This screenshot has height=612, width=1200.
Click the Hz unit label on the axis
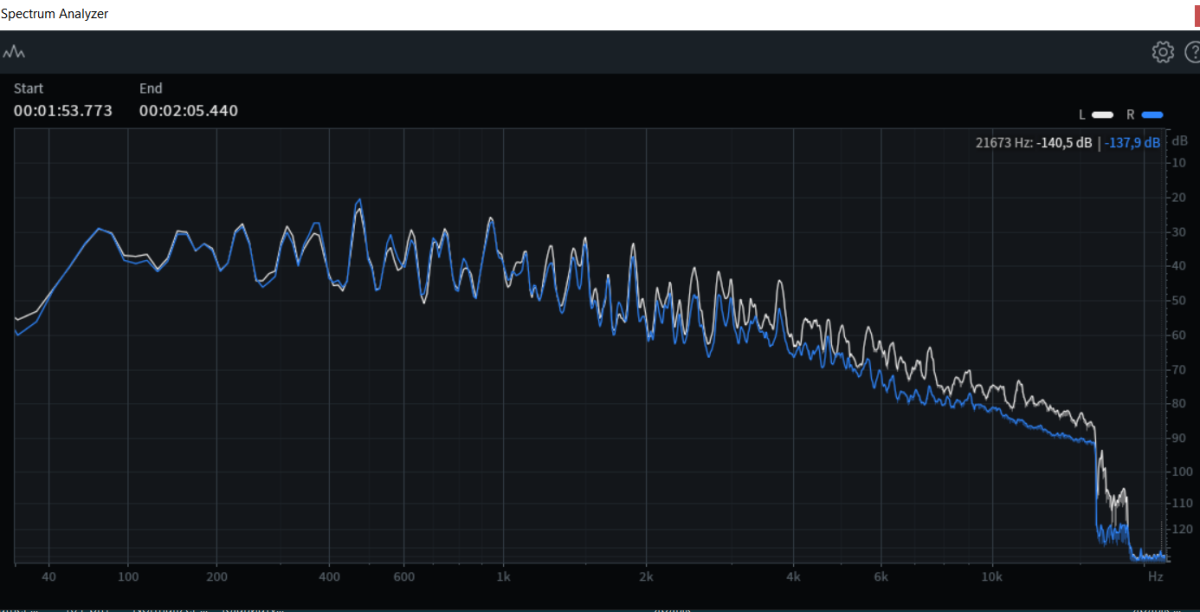tap(1155, 577)
